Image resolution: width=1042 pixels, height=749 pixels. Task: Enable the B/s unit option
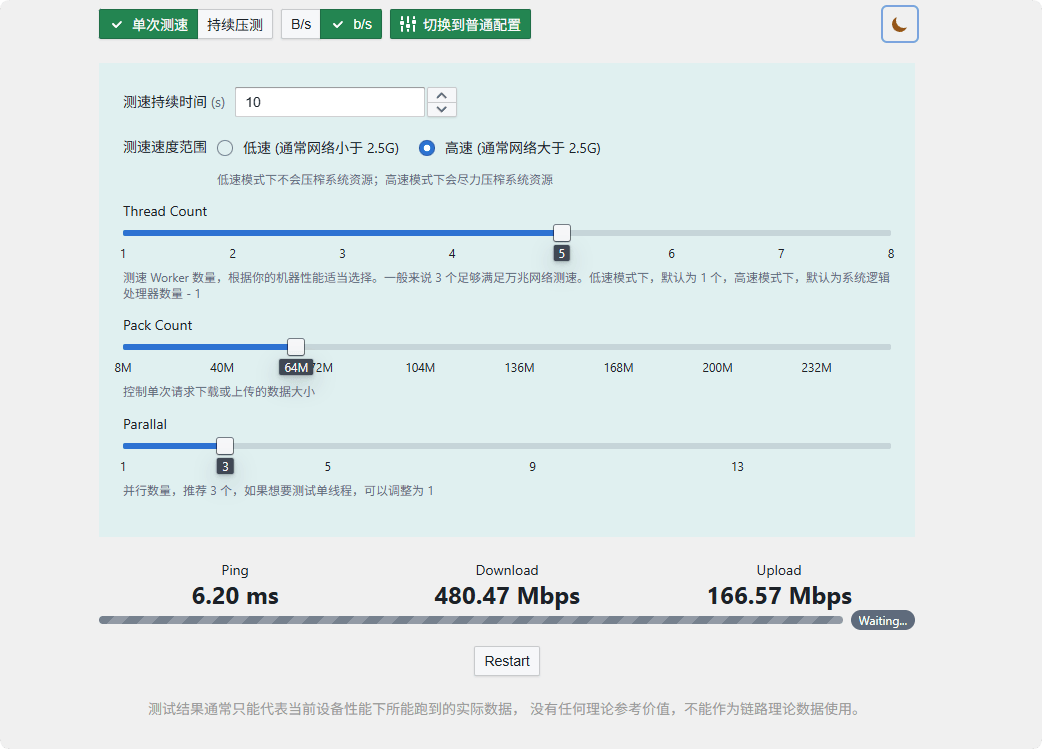click(300, 24)
